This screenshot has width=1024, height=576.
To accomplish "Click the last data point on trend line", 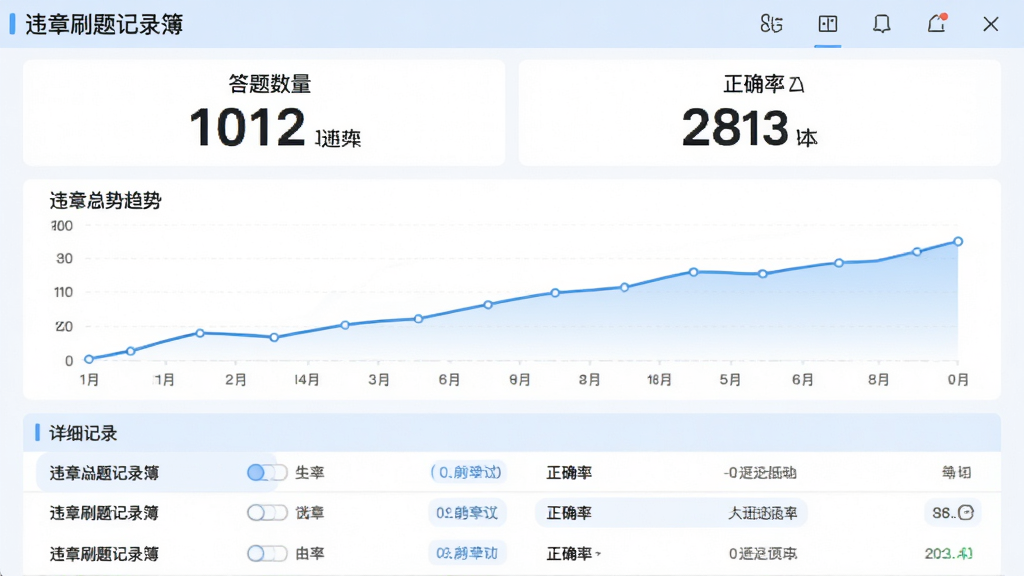I will (x=958, y=242).
